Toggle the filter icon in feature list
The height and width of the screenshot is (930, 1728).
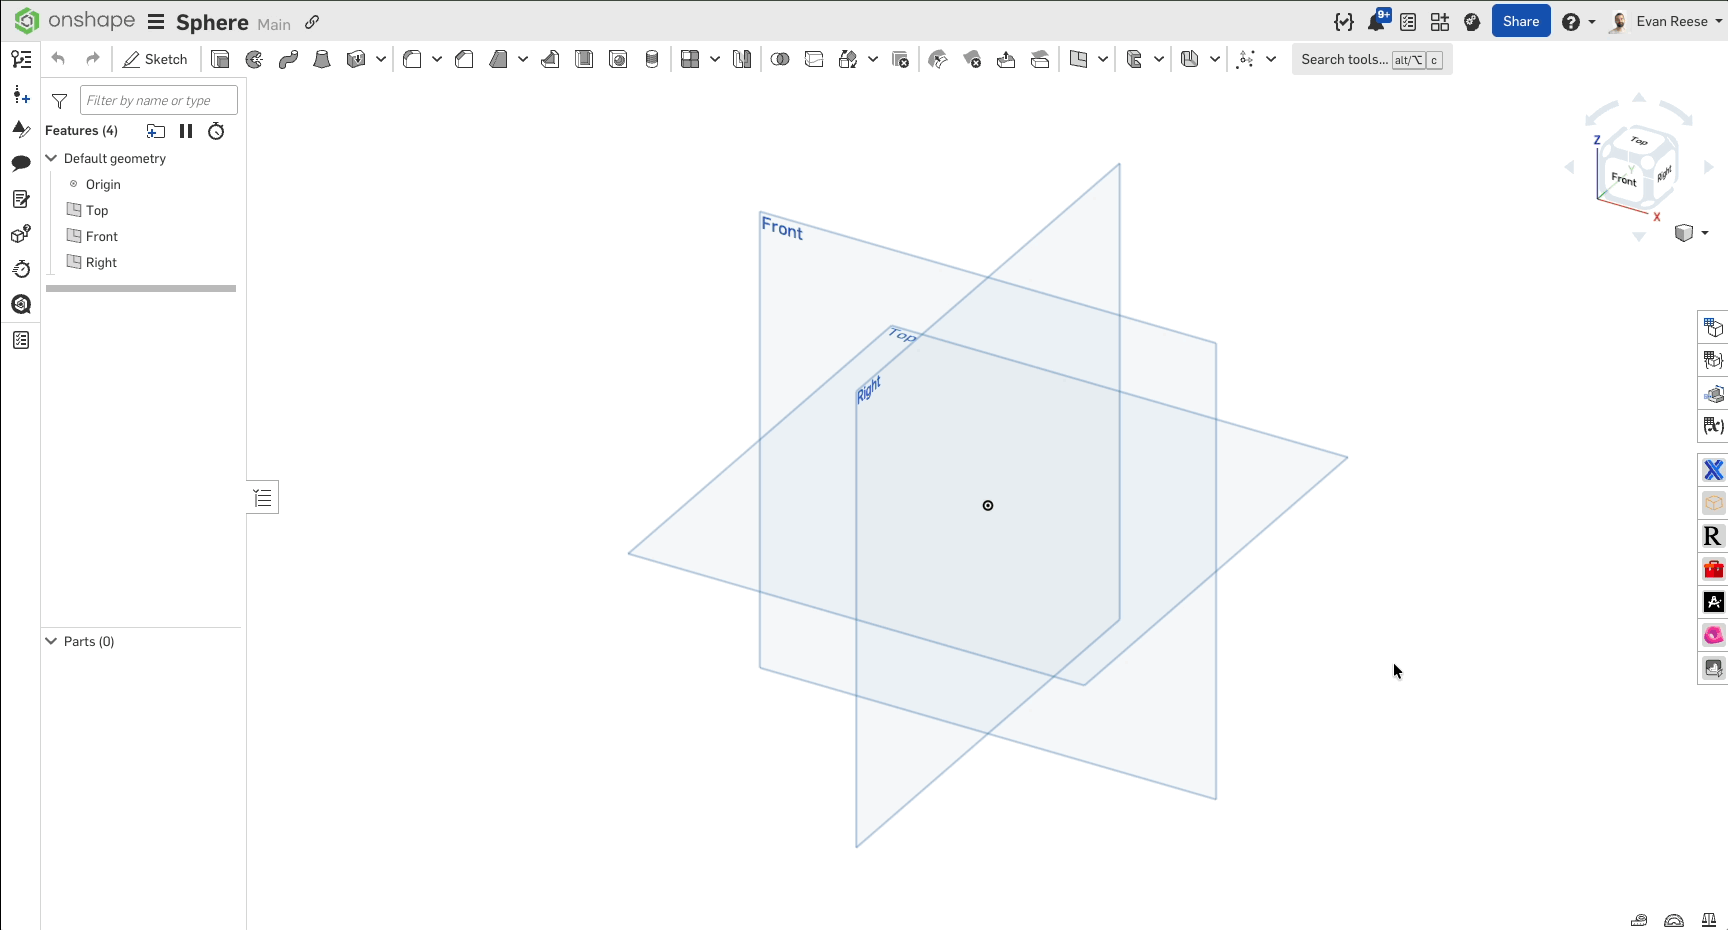tap(59, 101)
